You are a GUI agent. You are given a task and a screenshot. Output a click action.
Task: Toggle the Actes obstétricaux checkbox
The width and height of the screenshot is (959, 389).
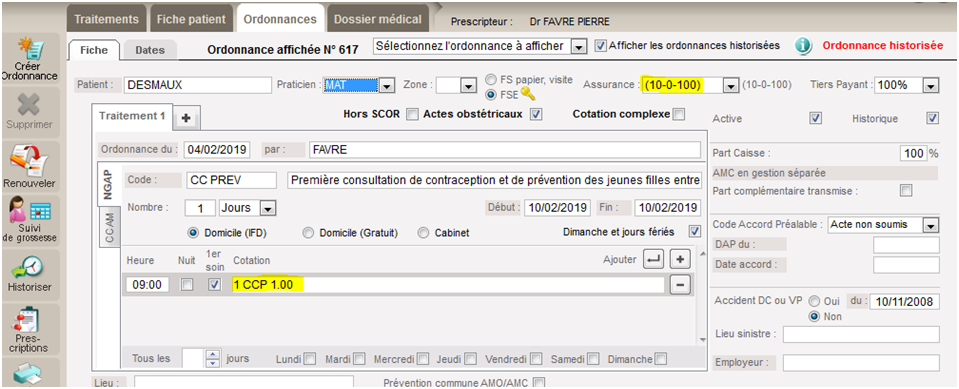tap(536, 114)
